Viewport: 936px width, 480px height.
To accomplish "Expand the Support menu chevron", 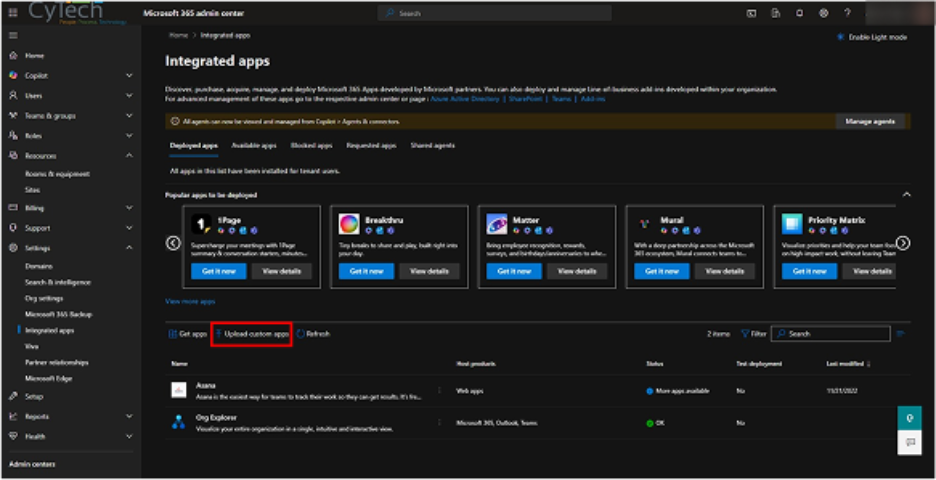I will [x=130, y=228].
